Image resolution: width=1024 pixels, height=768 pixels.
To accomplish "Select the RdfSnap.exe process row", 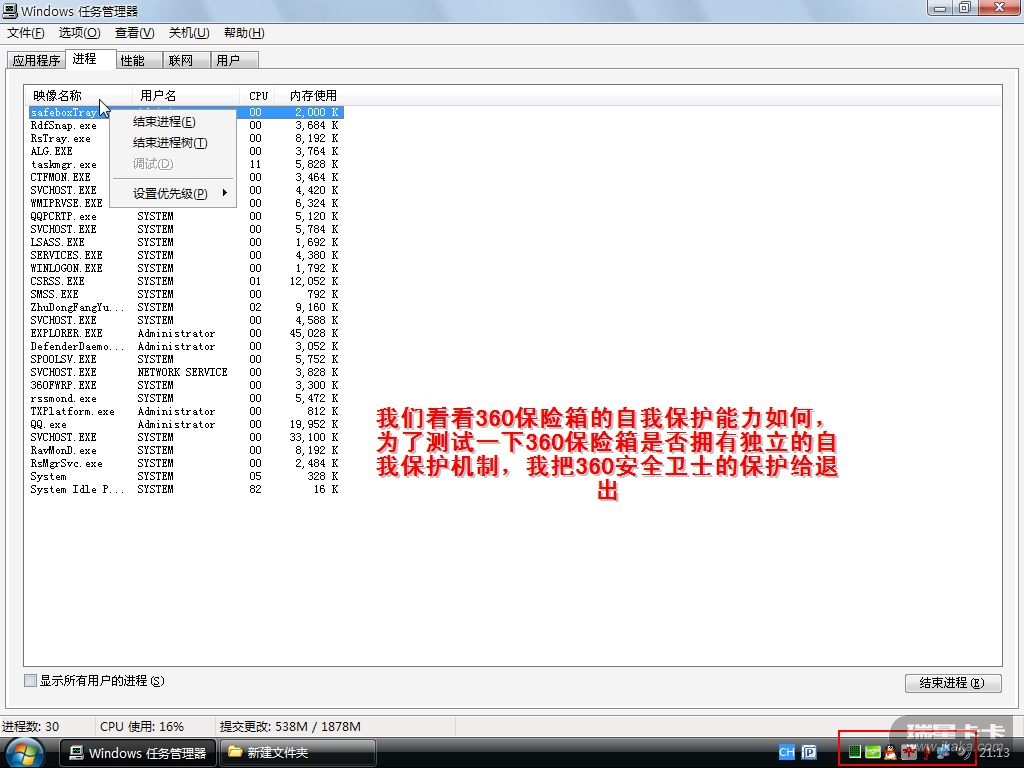I will click(185, 125).
